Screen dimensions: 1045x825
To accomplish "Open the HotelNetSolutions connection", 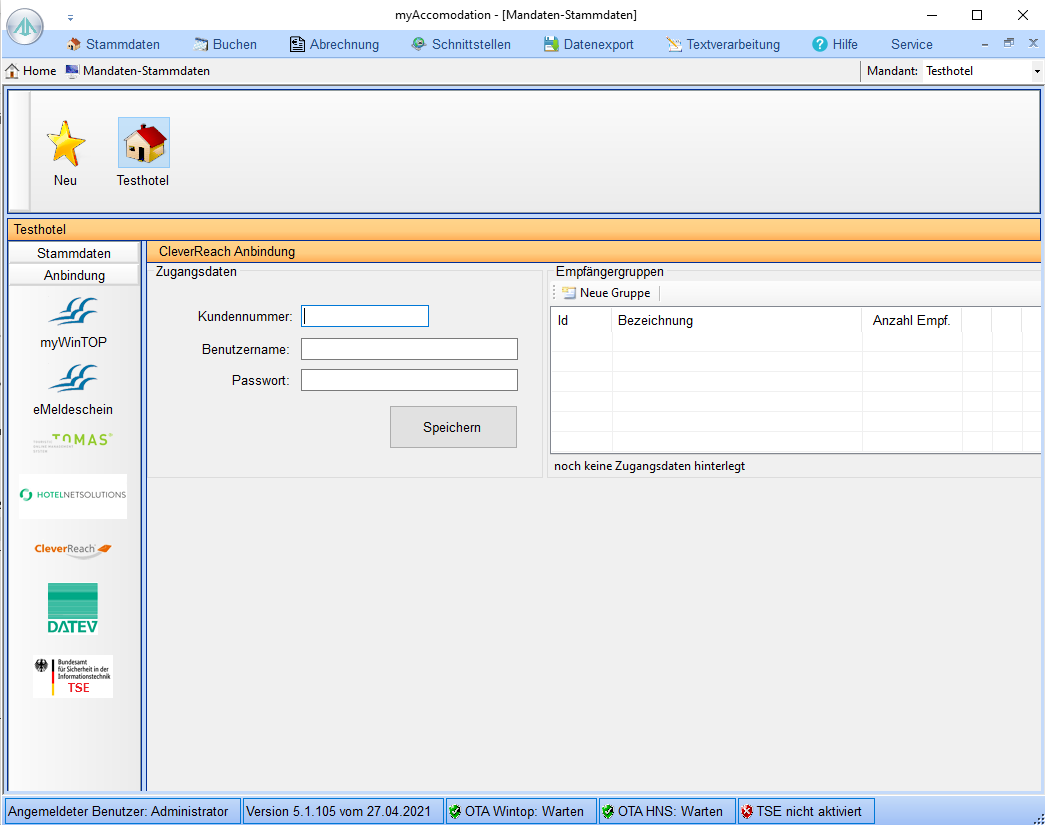I will [73, 495].
